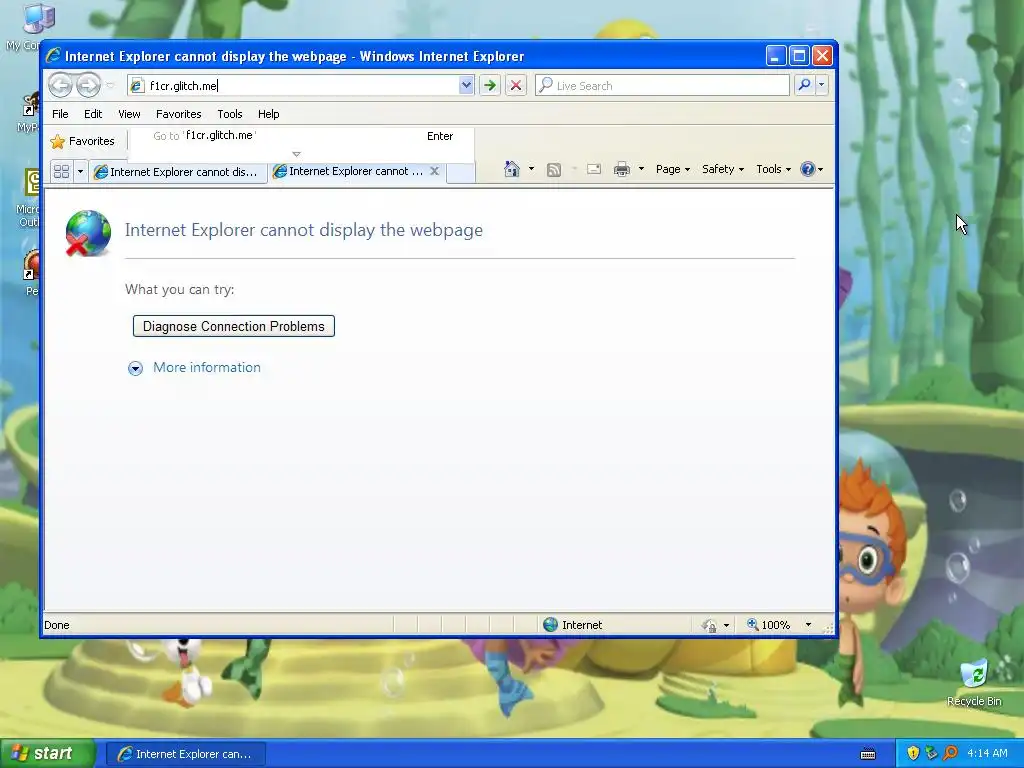Run search with the magnifier button

tap(805, 85)
